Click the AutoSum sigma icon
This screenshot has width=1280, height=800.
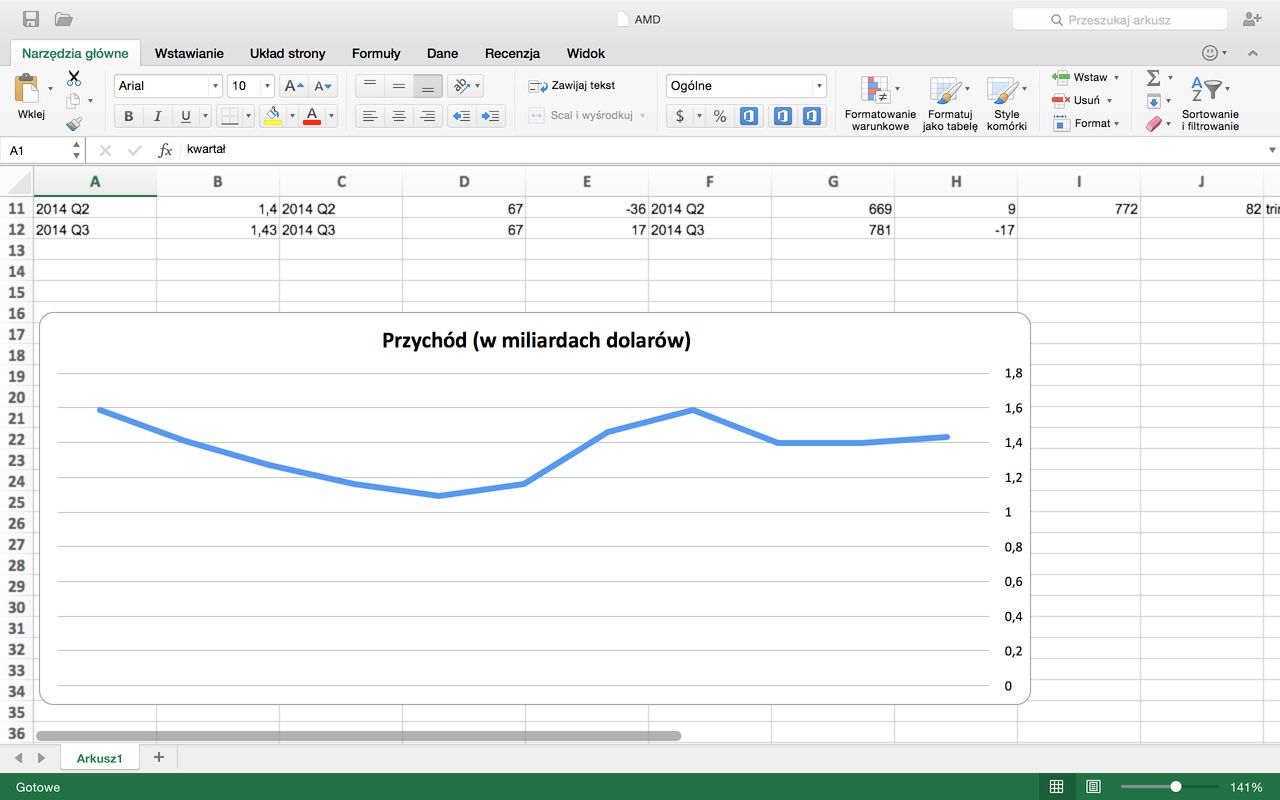pos(1153,78)
